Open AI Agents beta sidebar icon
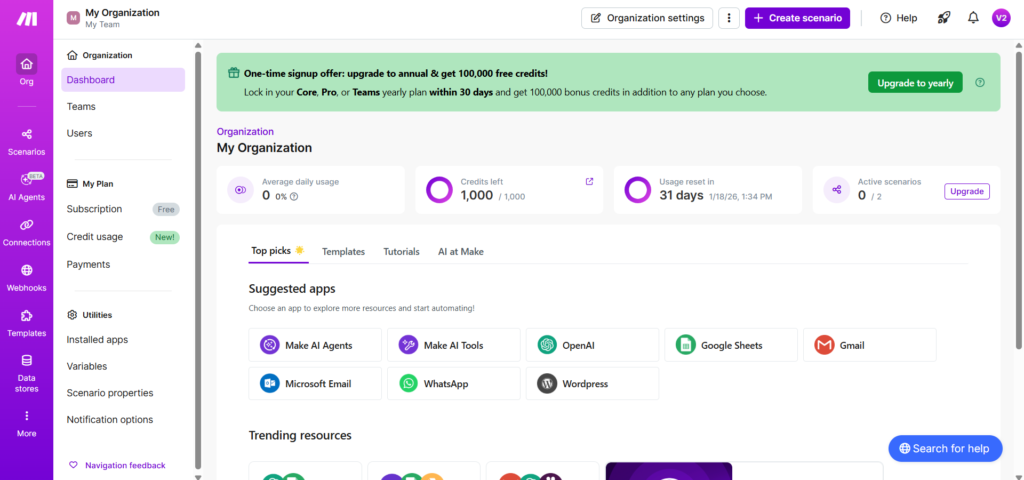This screenshot has width=1024, height=480. click(x=26, y=186)
